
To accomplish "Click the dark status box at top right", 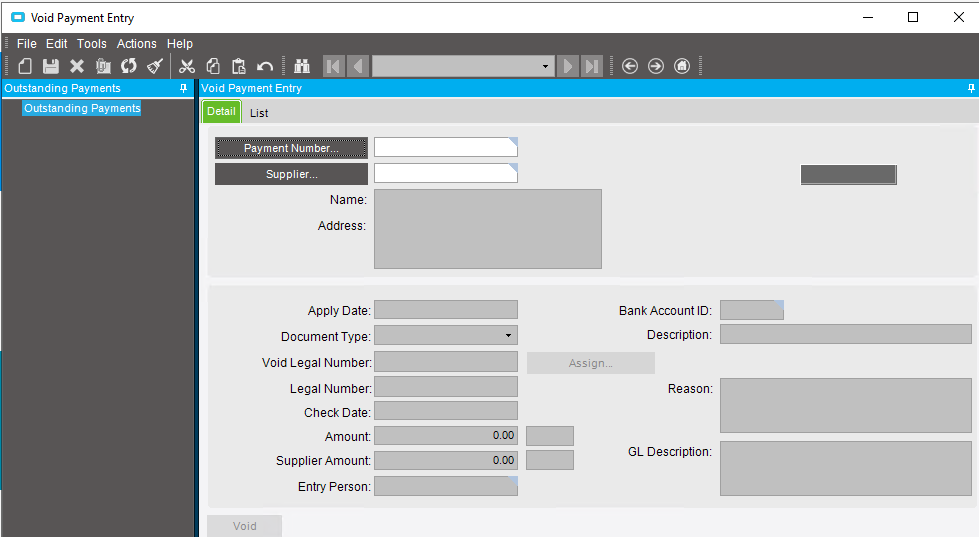I will 849,175.
